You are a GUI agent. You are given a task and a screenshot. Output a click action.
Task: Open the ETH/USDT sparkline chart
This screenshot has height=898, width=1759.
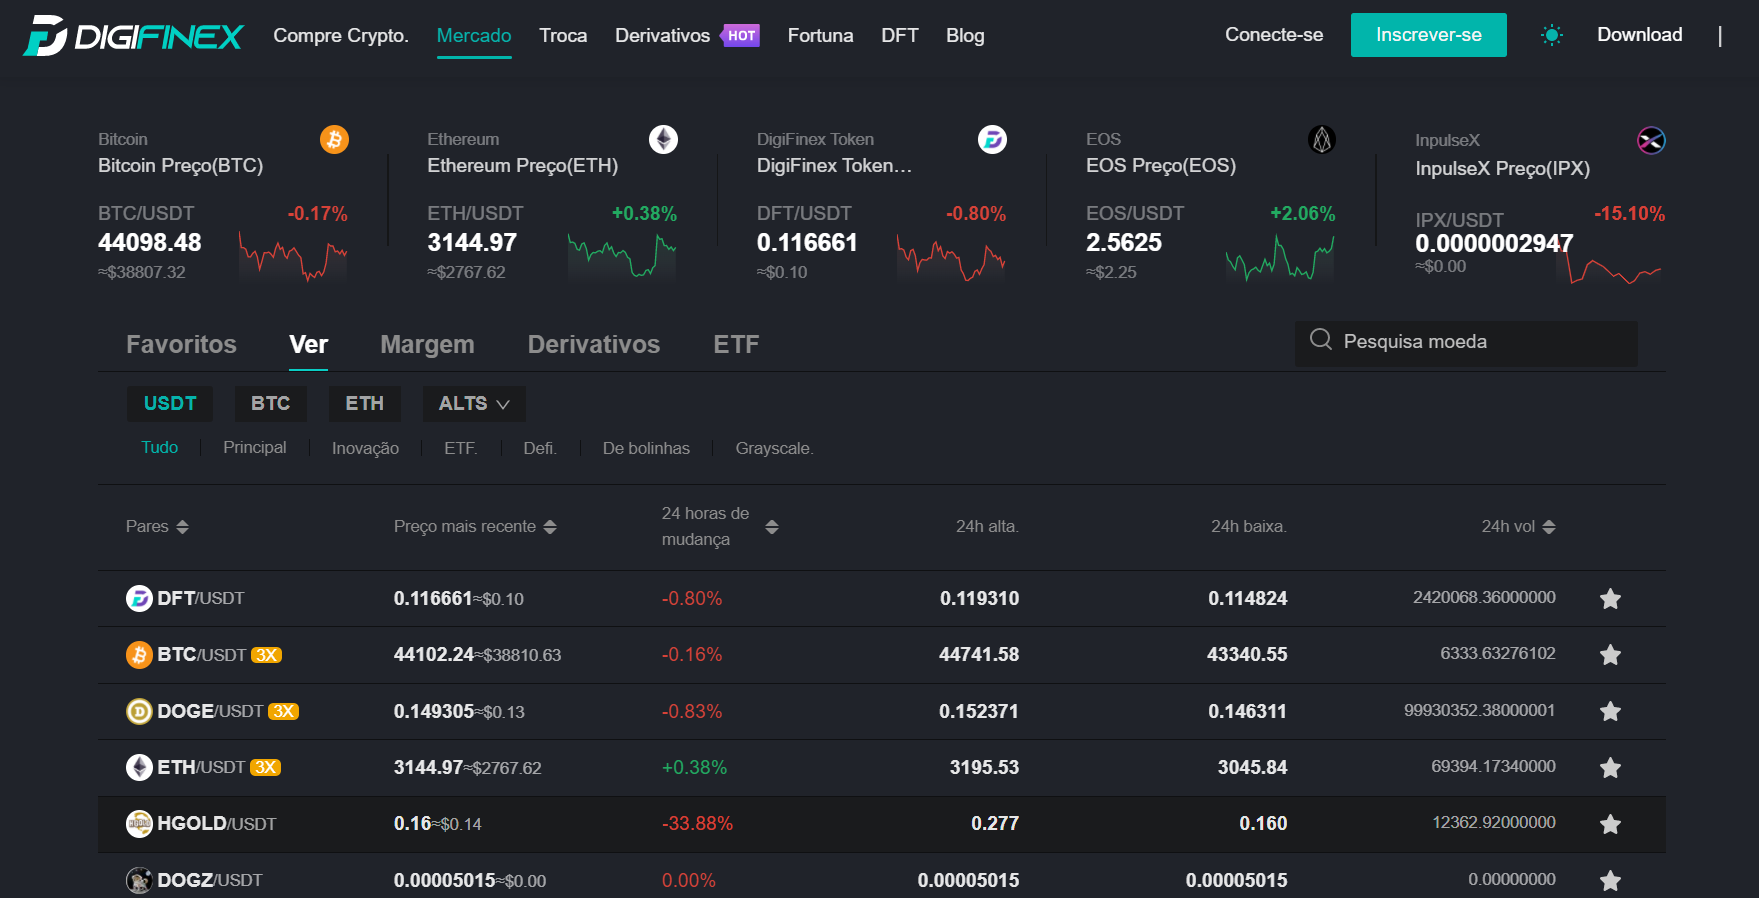tap(622, 256)
